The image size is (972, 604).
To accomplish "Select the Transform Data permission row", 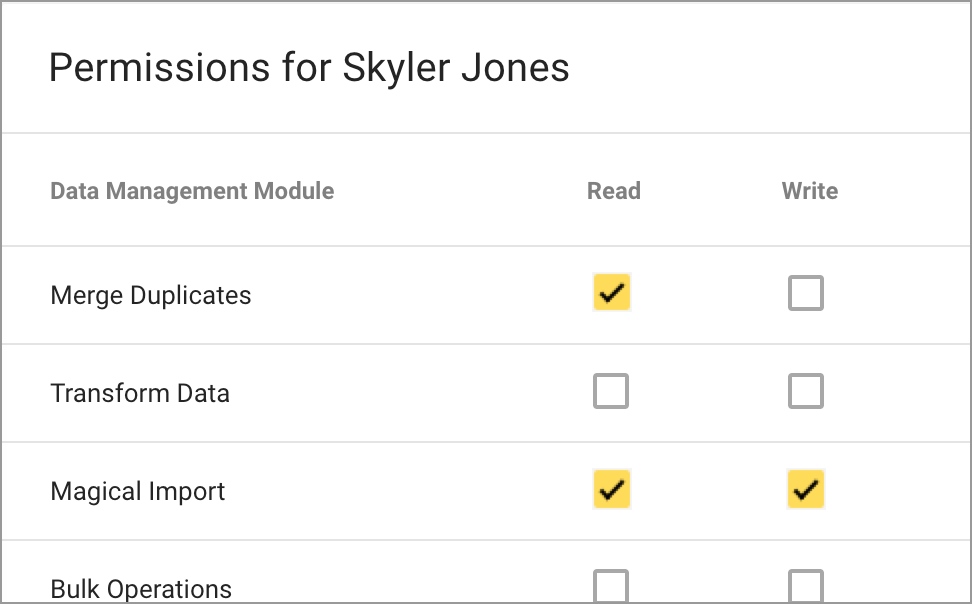I will (x=140, y=393).
